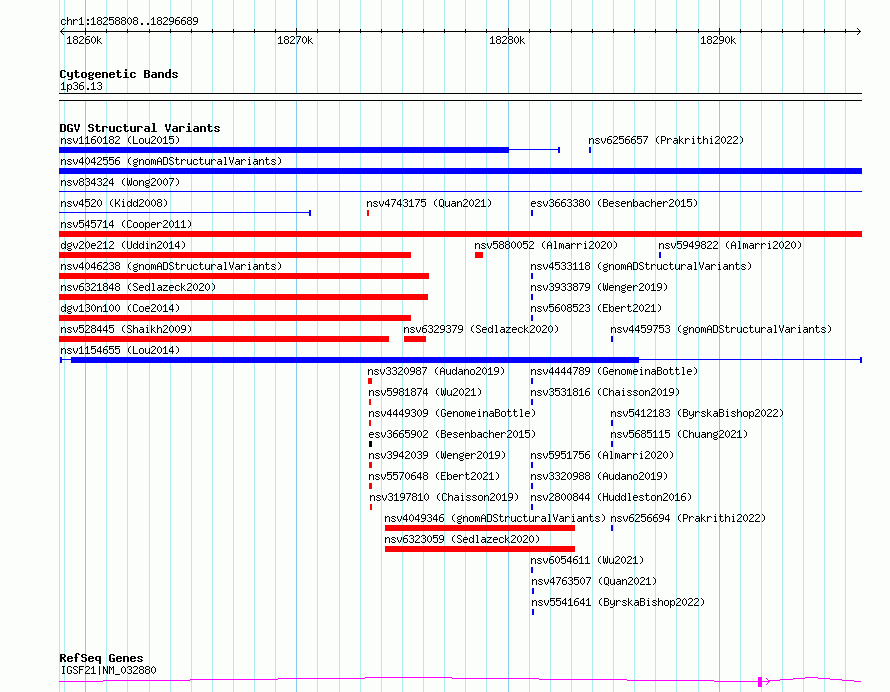Click nsv4444789 (GenomeinaBottle) label

(x=614, y=371)
